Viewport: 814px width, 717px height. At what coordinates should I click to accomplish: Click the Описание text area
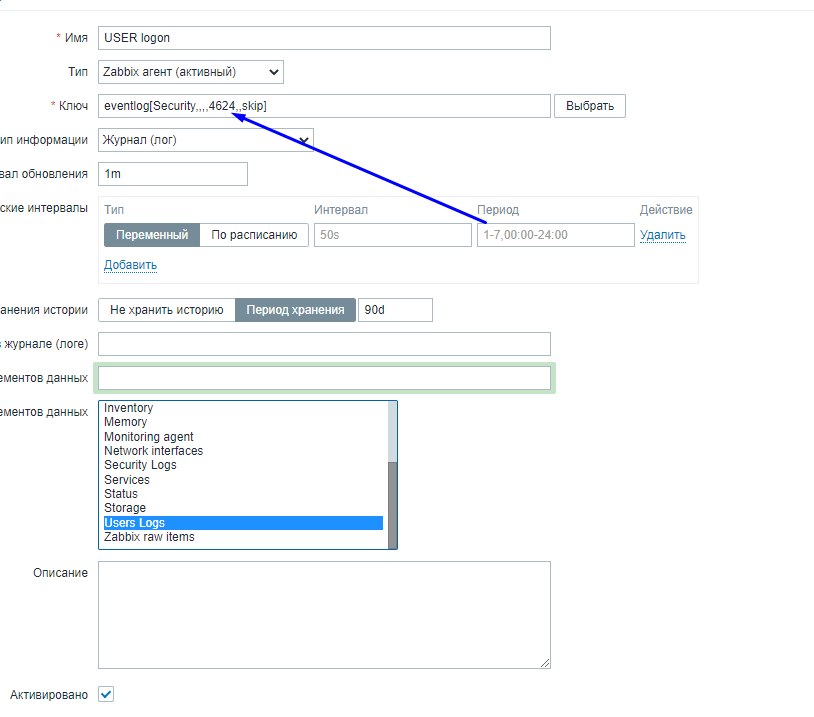click(x=324, y=615)
